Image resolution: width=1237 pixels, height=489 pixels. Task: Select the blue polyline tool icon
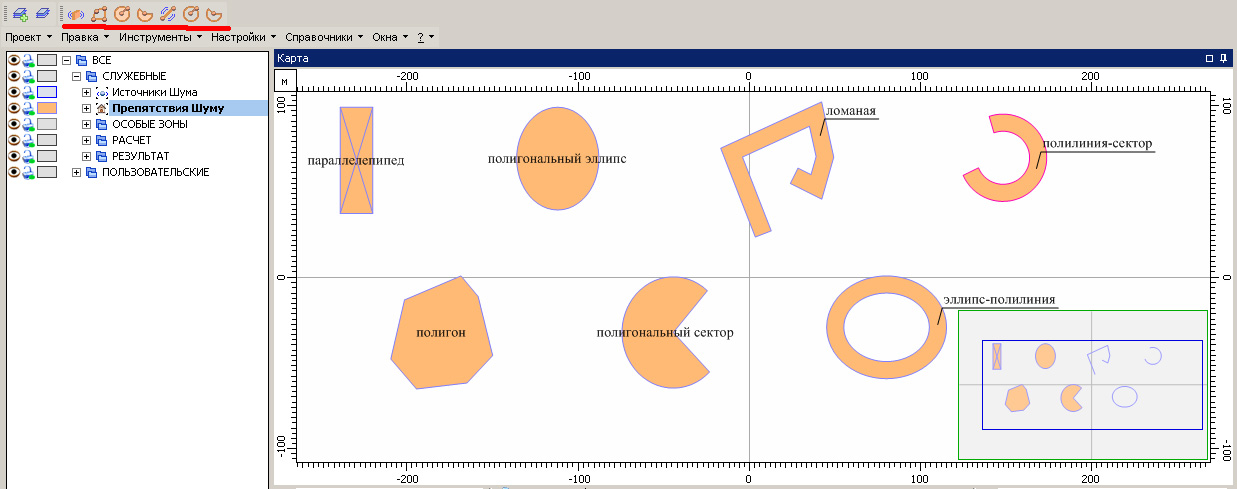pos(168,14)
